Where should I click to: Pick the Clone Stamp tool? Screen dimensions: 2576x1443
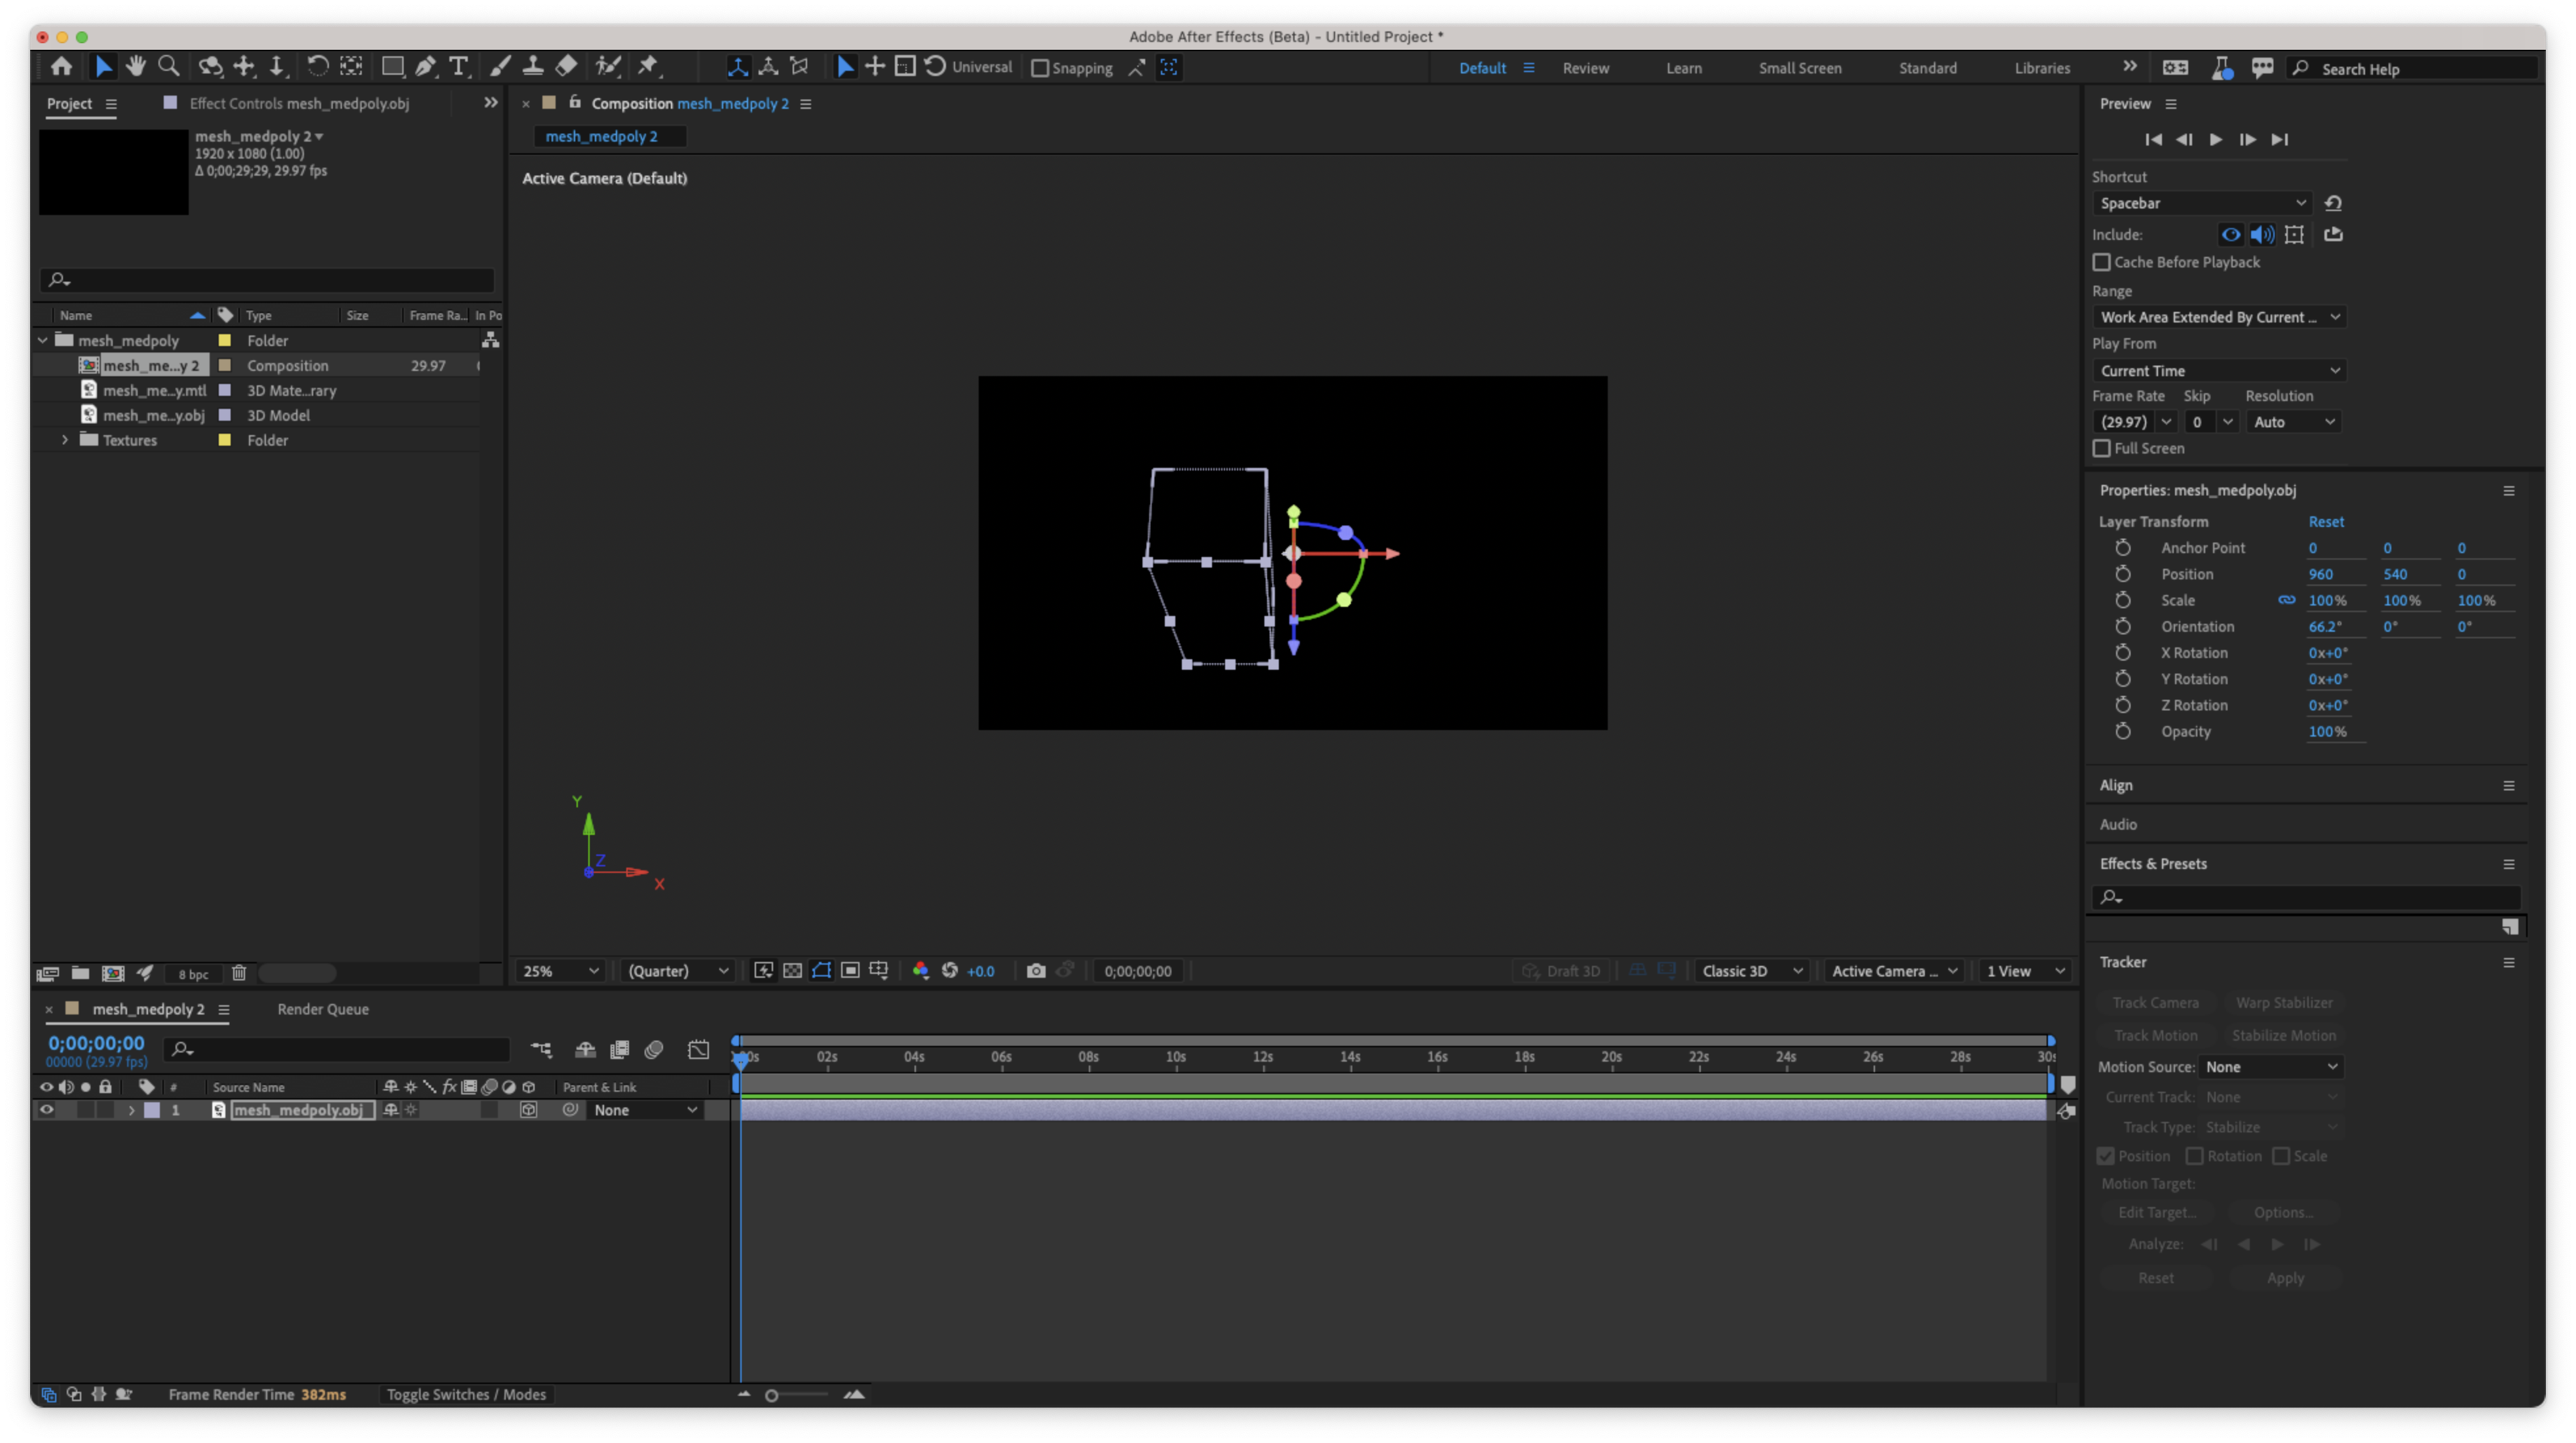point(533,66)
